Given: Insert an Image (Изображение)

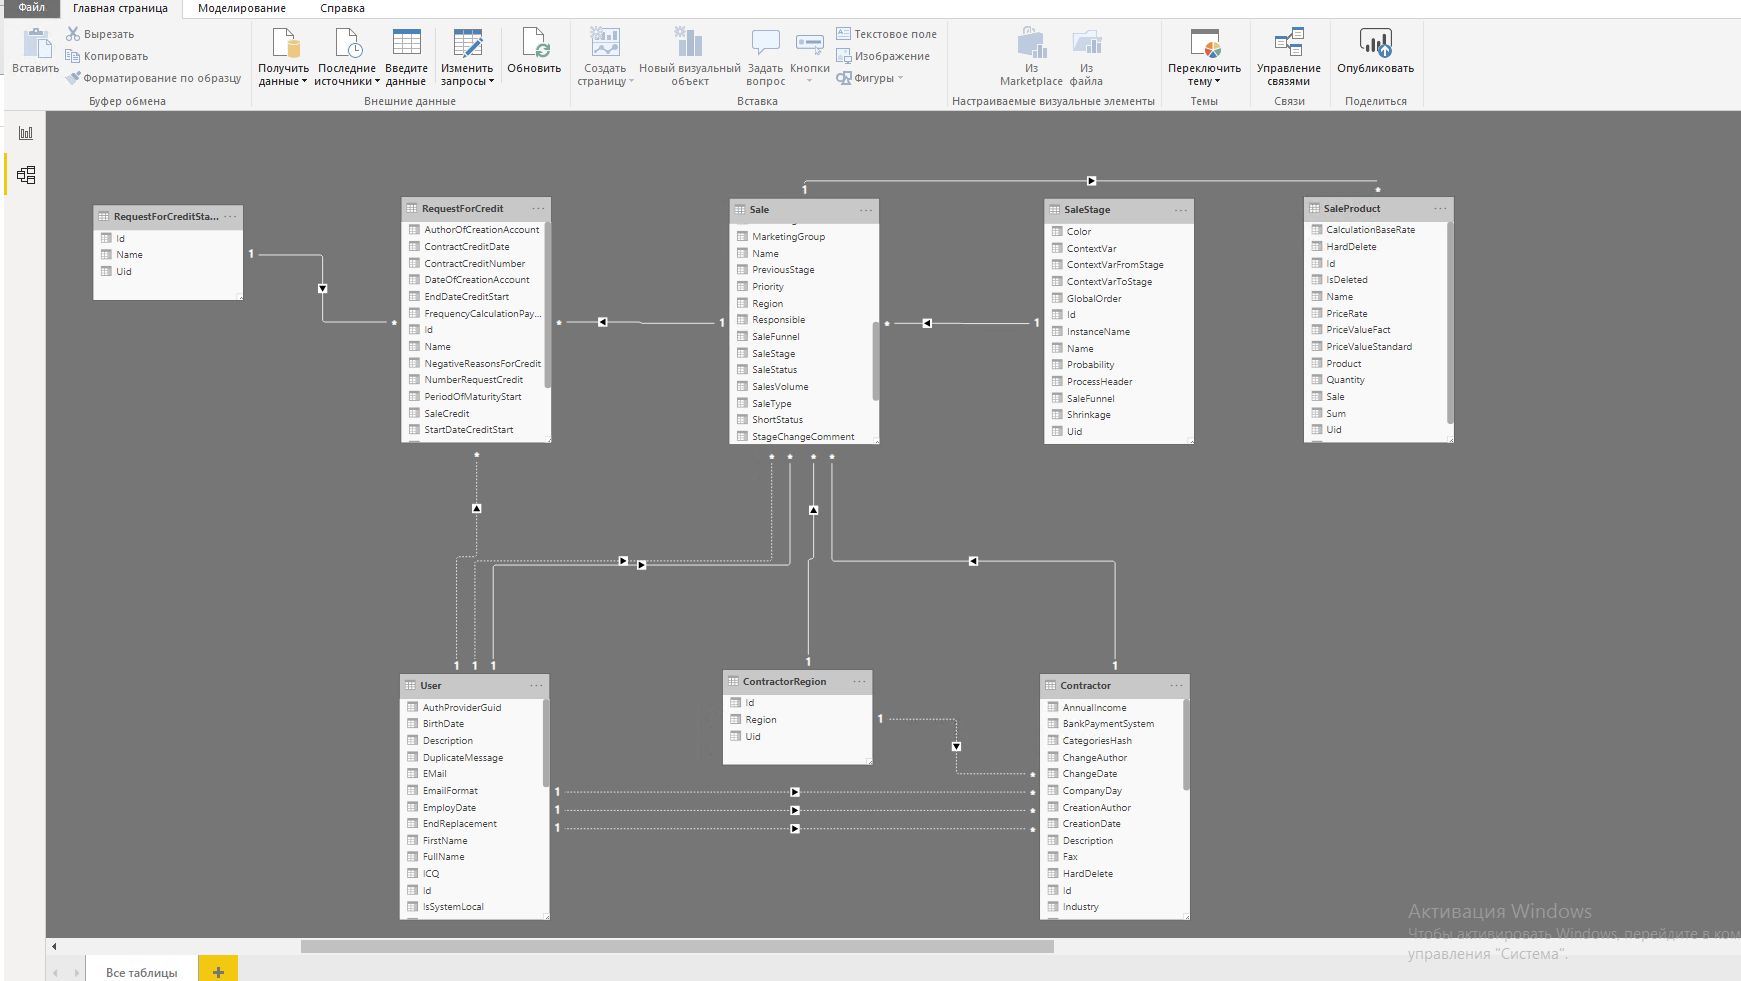Looking at the screenshot, I should [x=883, y=56].
